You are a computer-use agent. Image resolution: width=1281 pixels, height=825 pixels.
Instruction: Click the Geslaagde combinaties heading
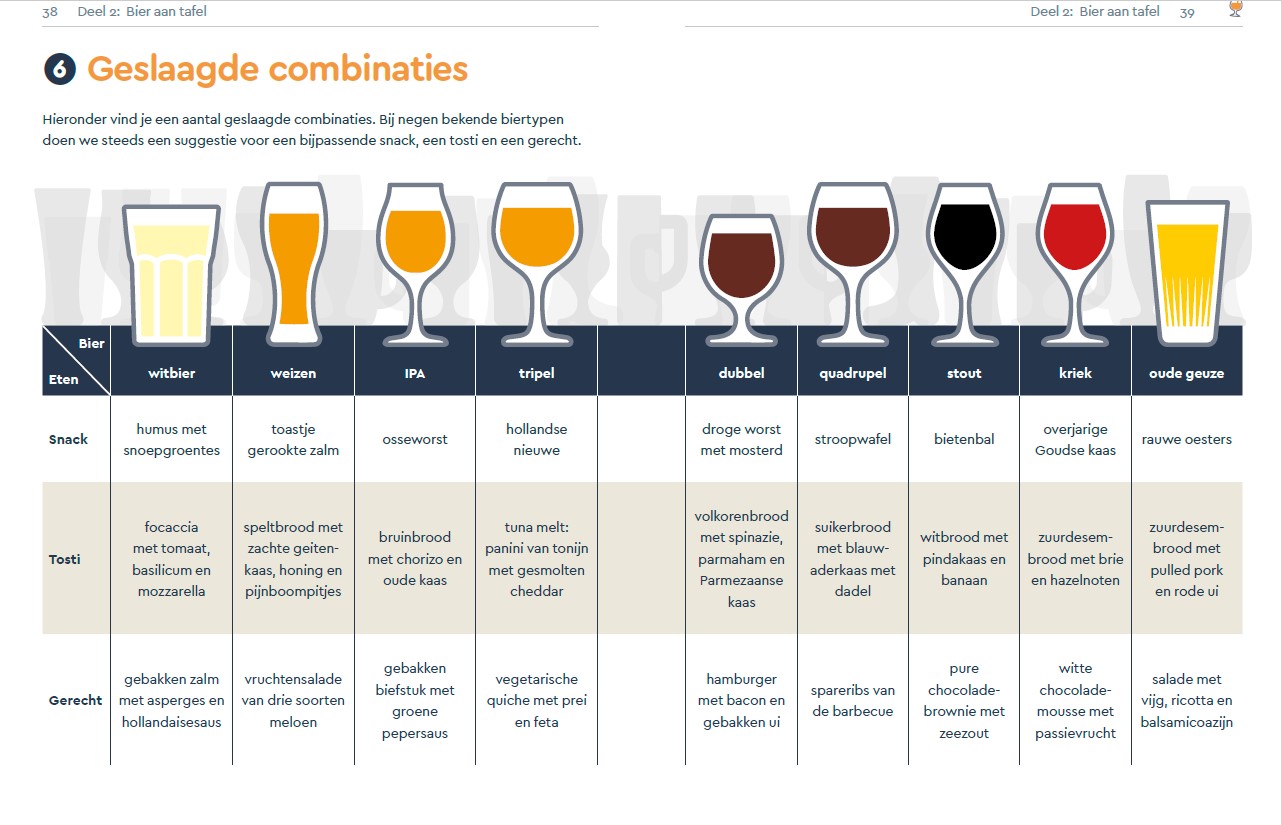click(277, 69)
